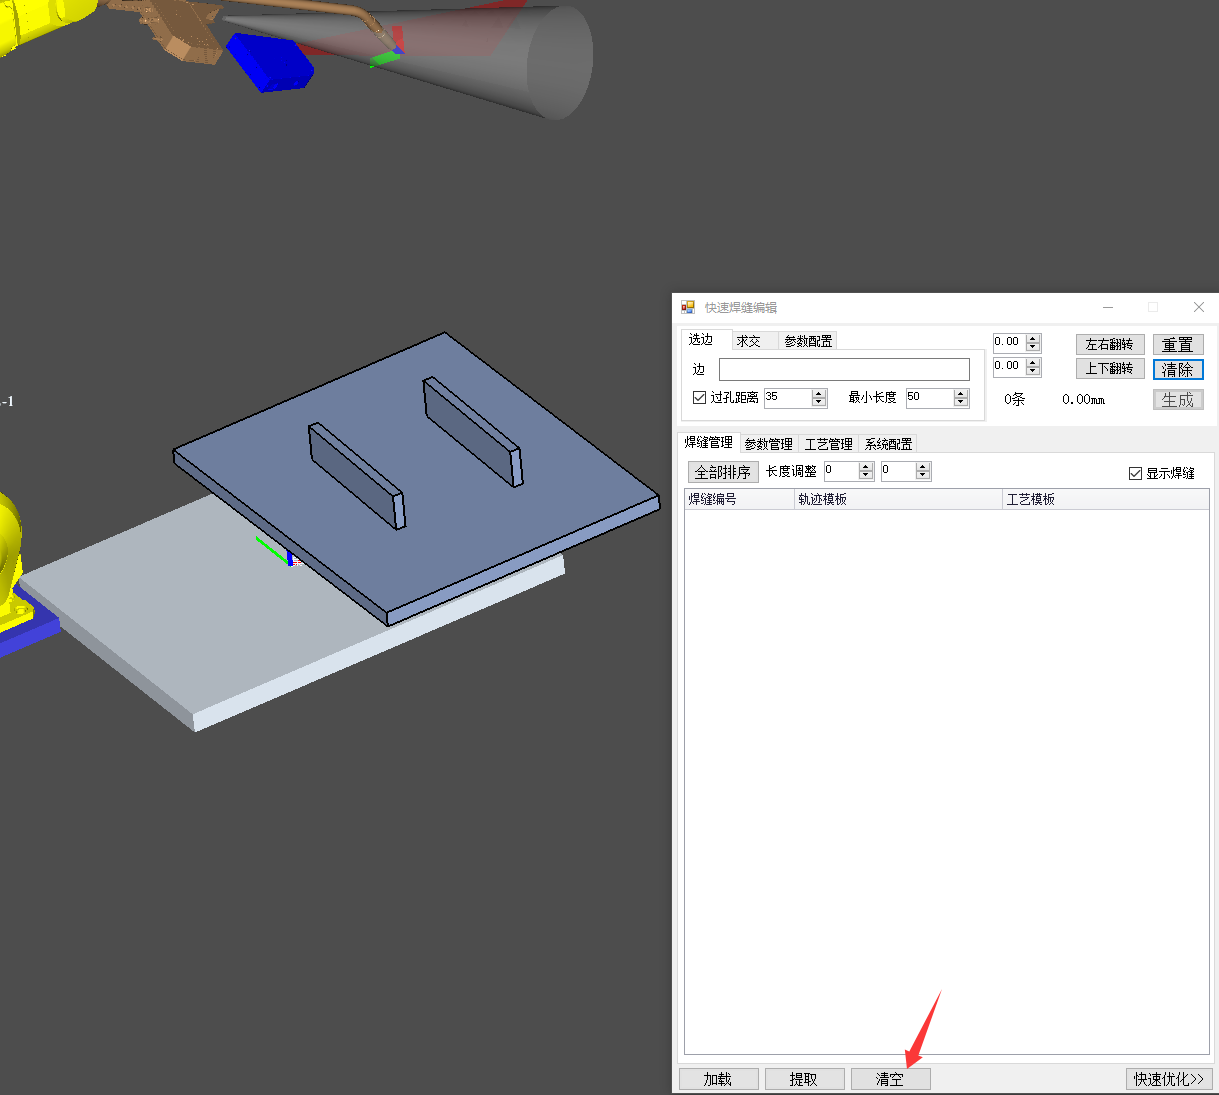The height and width of the screenshot is (1095, 1219).
Task: Increase the 过孔距离 value with up arrow
Action: [819, 393]
